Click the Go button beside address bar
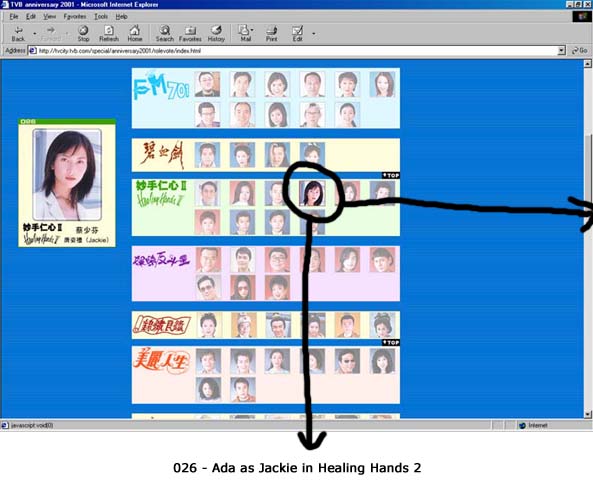This screenshot has width=593, height=504. point(580,50)
